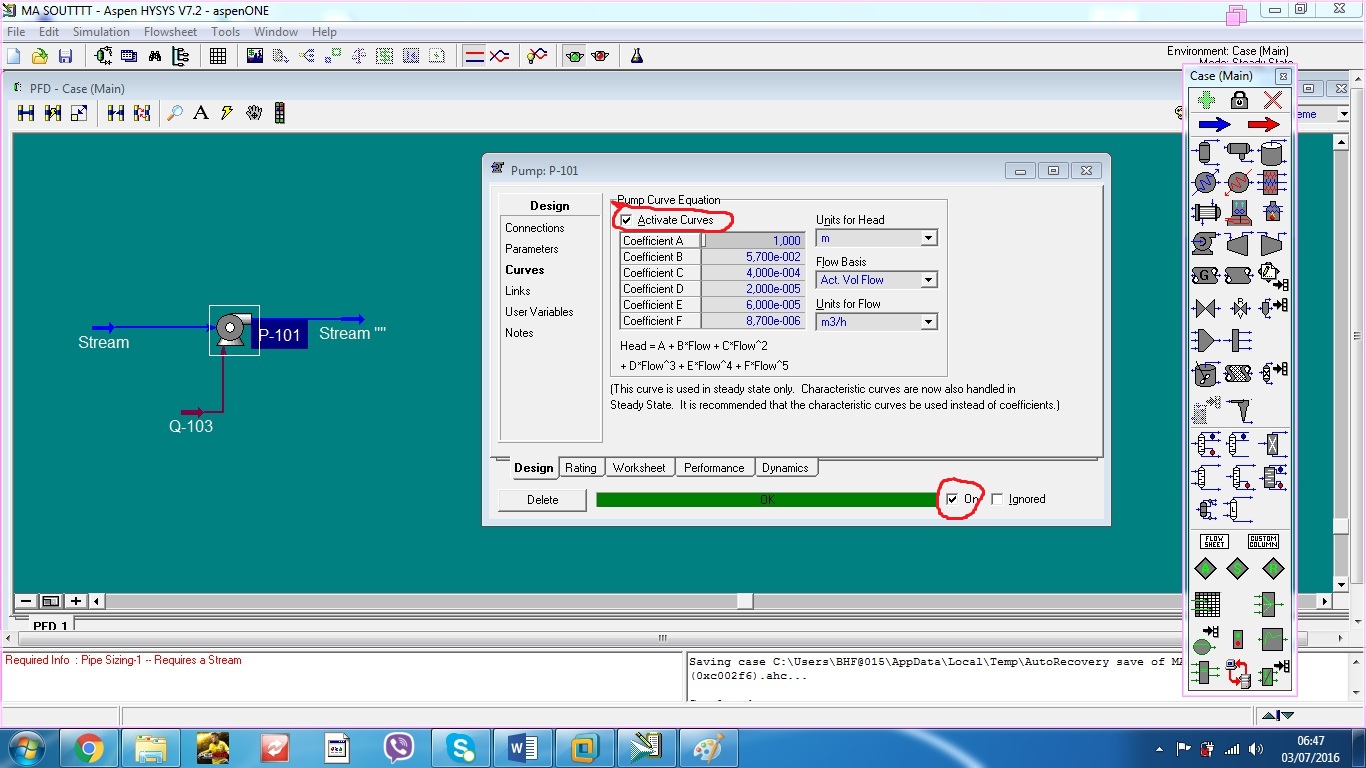Select the red energy stream icon
1366x768 pixels.
(x=1264, y=124)
